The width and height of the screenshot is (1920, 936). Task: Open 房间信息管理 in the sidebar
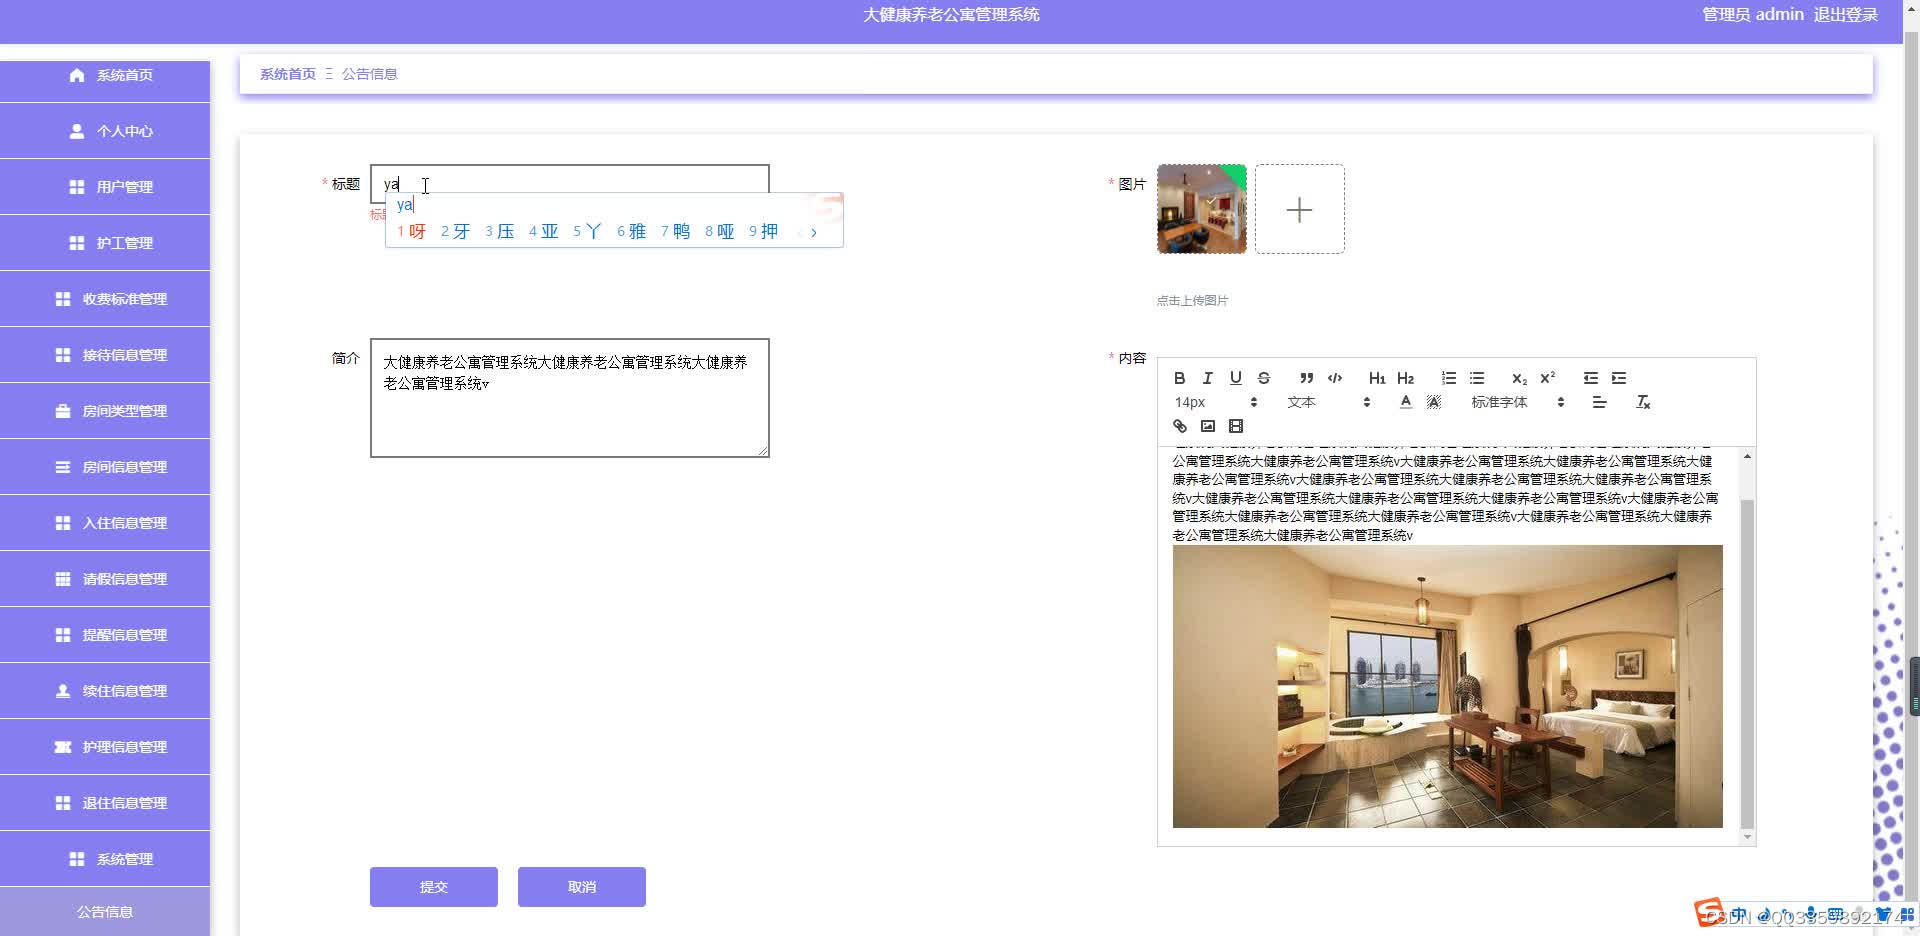tap(105, 467)
